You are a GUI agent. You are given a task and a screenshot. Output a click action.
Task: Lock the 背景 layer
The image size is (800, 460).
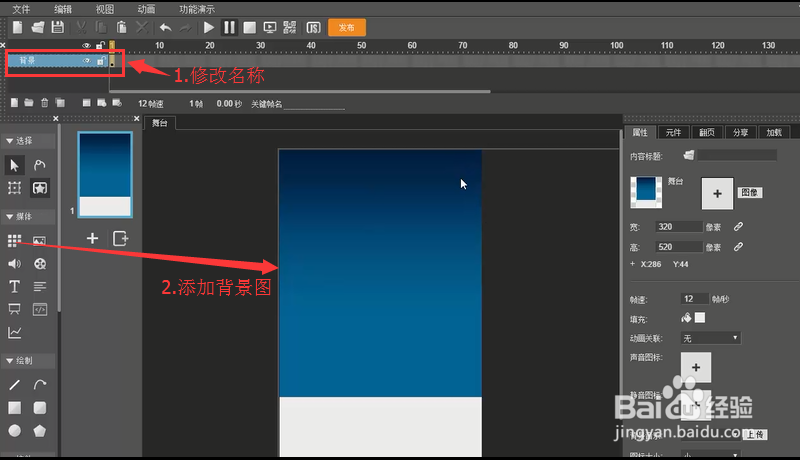pos(101,61)
